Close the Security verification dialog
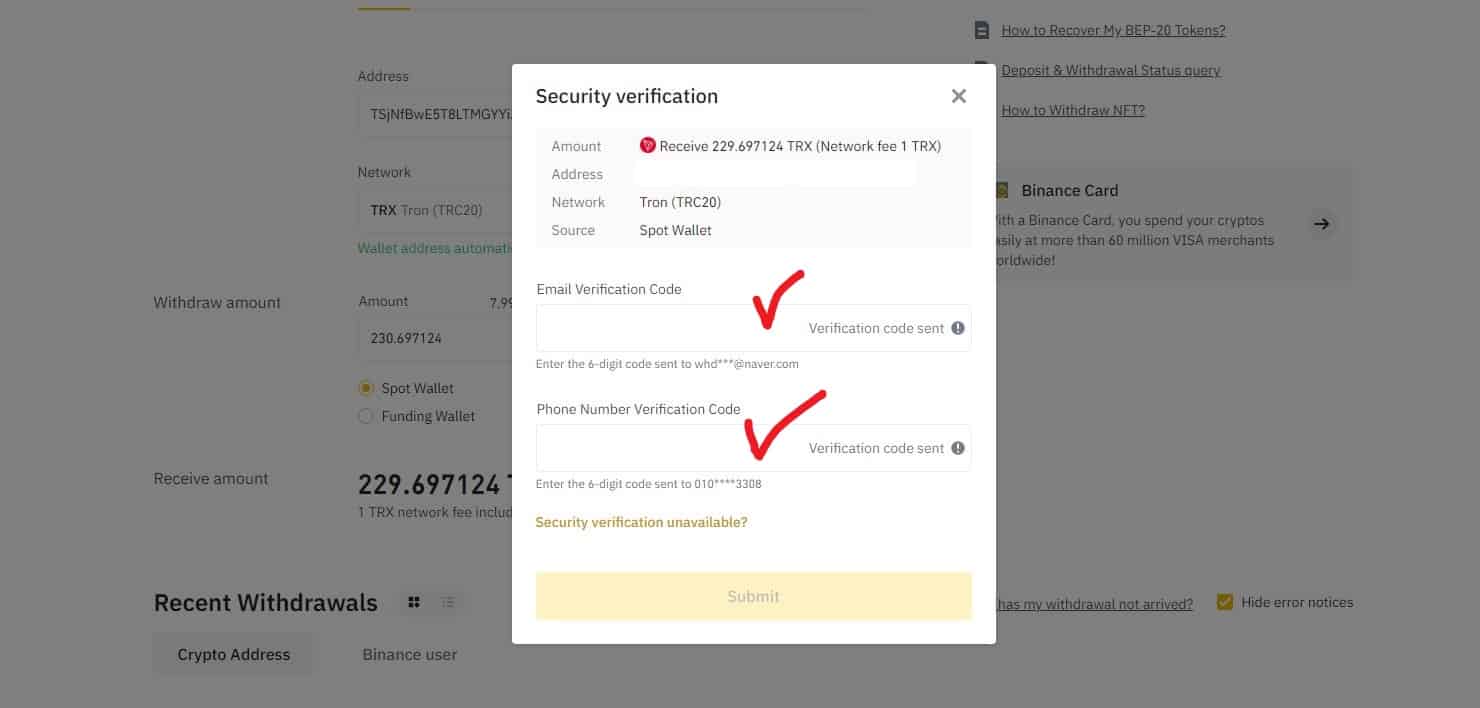Screen dimensions: 1480x708 958,96
